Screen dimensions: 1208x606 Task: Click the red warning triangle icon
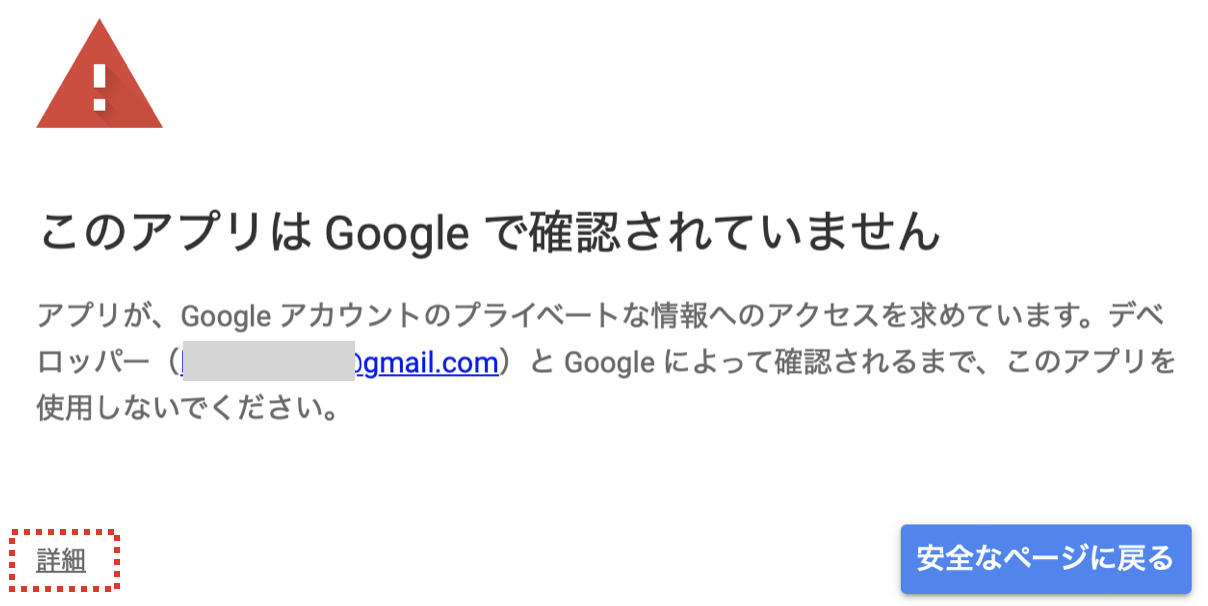99,78
